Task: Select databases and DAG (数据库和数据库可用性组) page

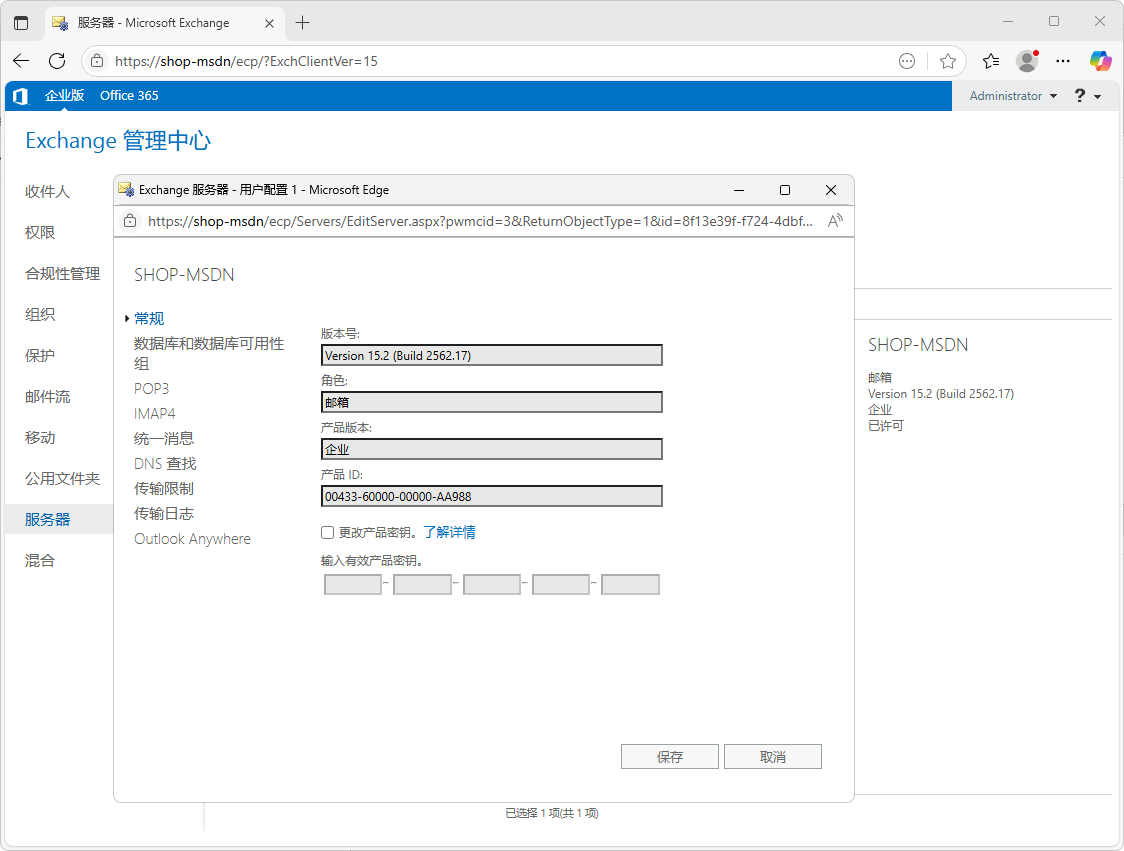Action: 209,353
